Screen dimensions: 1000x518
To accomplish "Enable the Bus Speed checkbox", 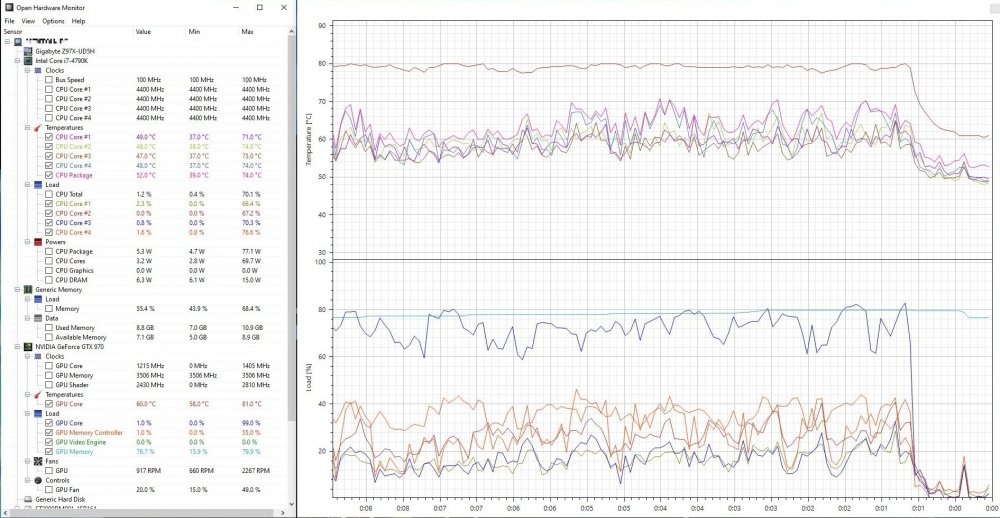I will pos(48,80).
